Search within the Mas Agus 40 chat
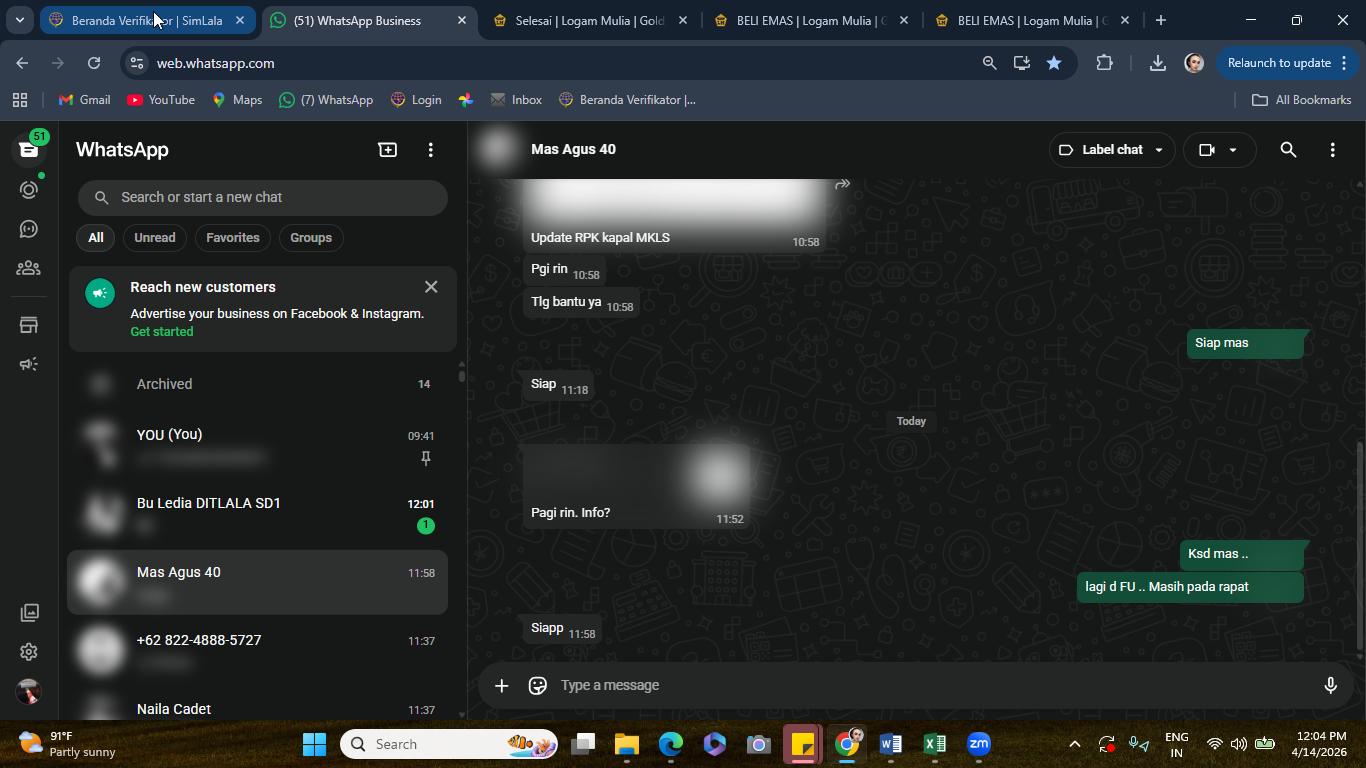1366x768 pixels. coord(1288,150)
